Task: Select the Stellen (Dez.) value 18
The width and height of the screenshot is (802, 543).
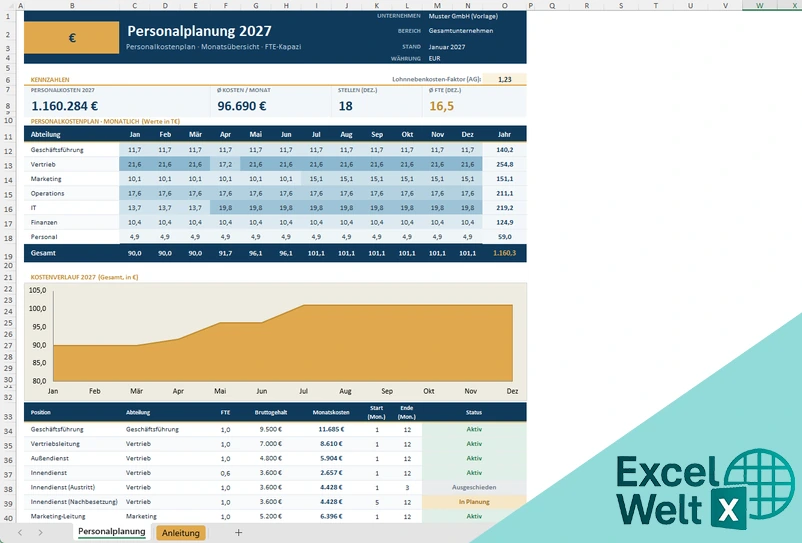Action: (345, 106)
